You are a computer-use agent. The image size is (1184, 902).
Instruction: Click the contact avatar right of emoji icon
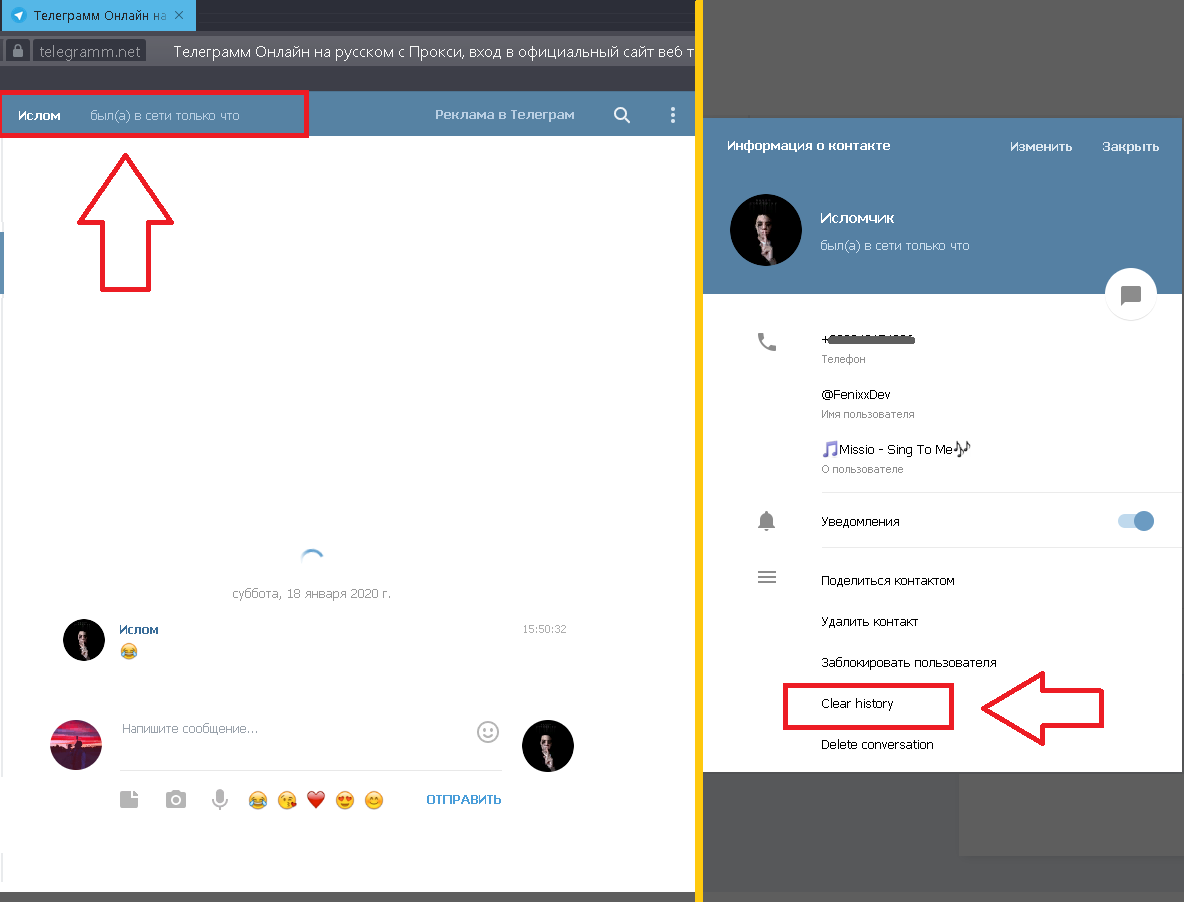(547, 746)
